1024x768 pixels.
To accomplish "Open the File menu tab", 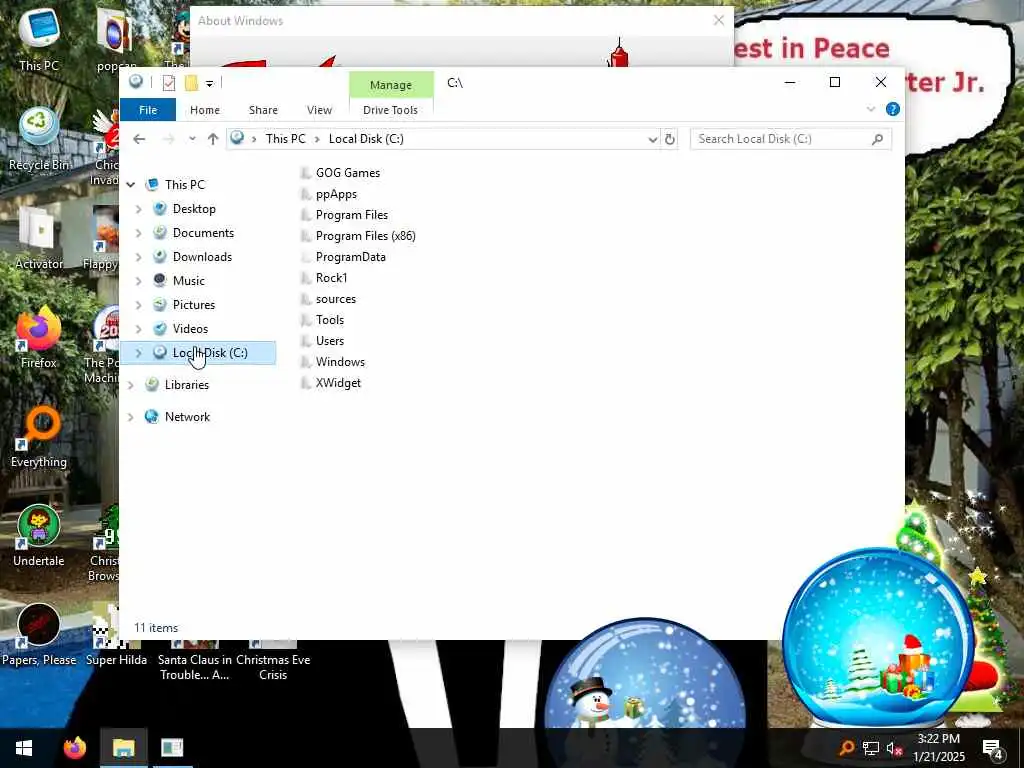I will (148, 110).
